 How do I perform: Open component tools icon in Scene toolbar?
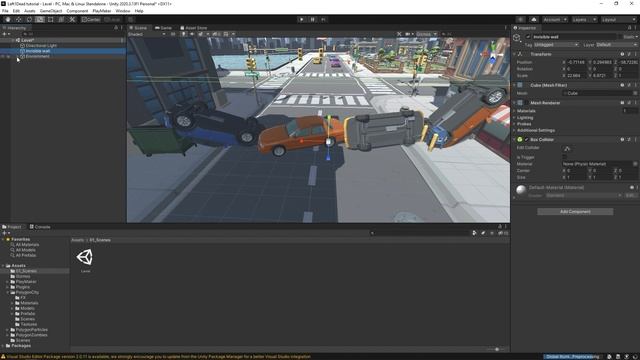pos(399,34)
